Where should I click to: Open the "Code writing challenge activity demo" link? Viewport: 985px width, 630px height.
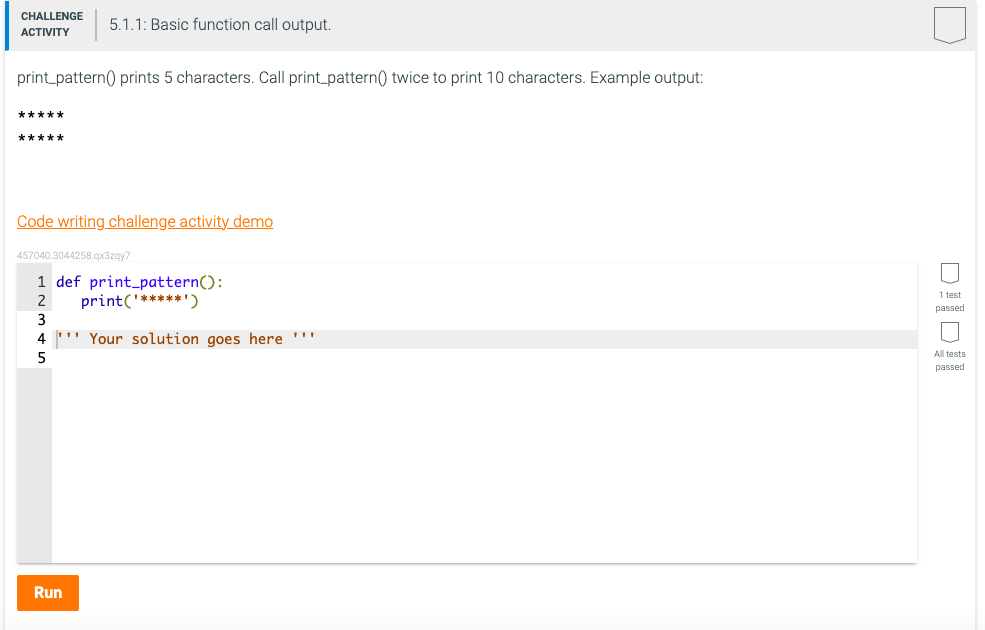[144, 221]
